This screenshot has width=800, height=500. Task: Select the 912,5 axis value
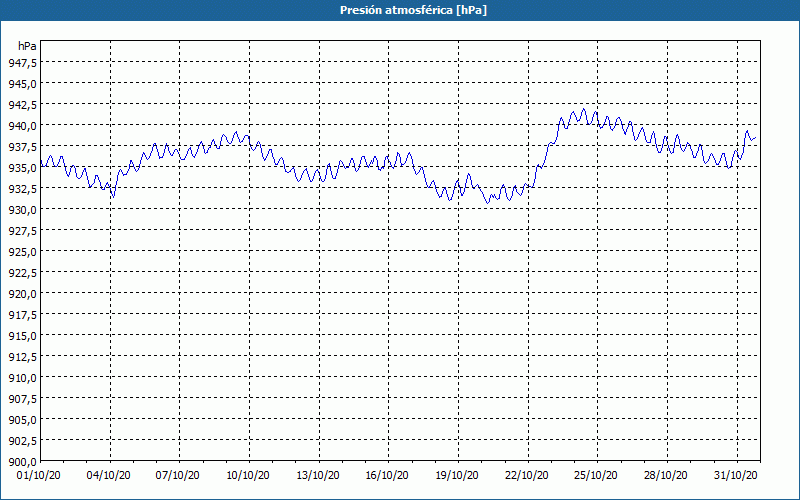tap(22, 357)
